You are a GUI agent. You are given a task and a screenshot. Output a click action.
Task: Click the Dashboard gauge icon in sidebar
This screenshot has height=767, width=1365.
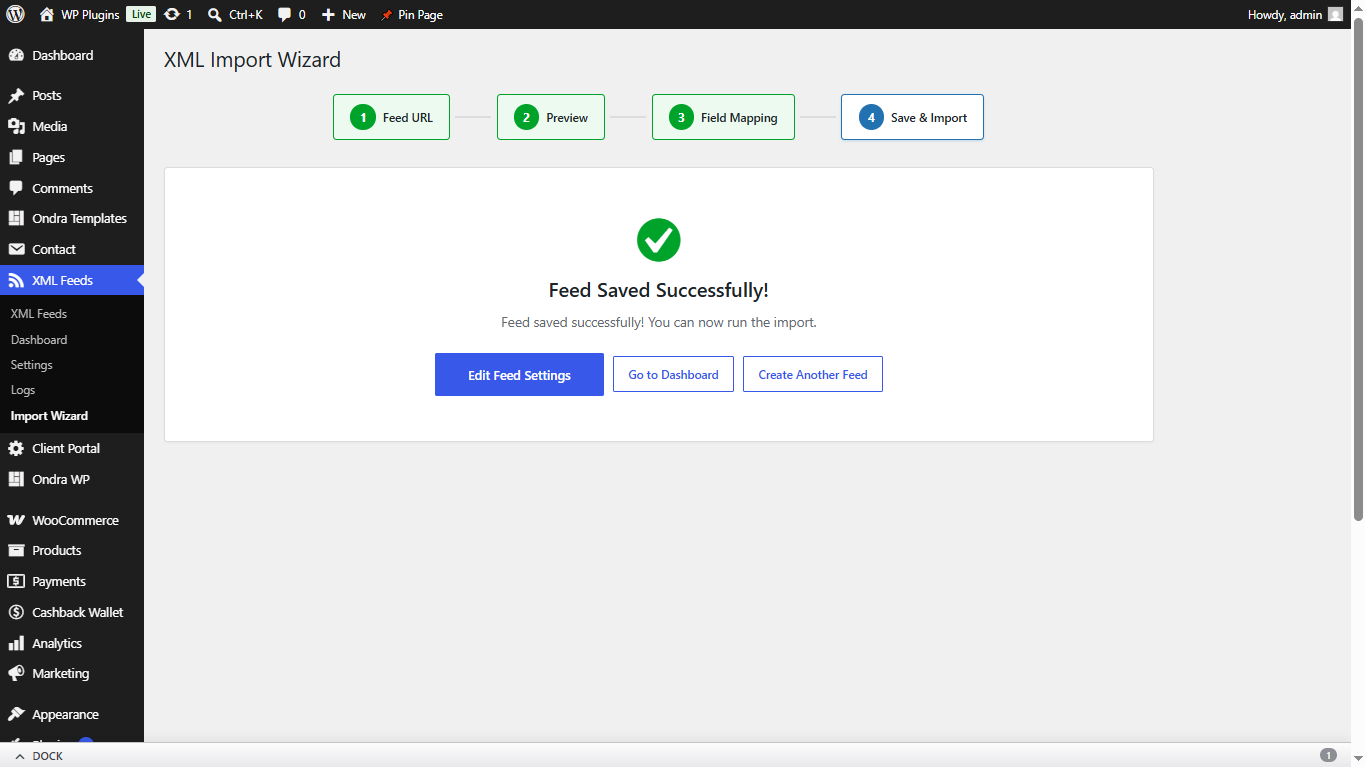pos(16,55)
